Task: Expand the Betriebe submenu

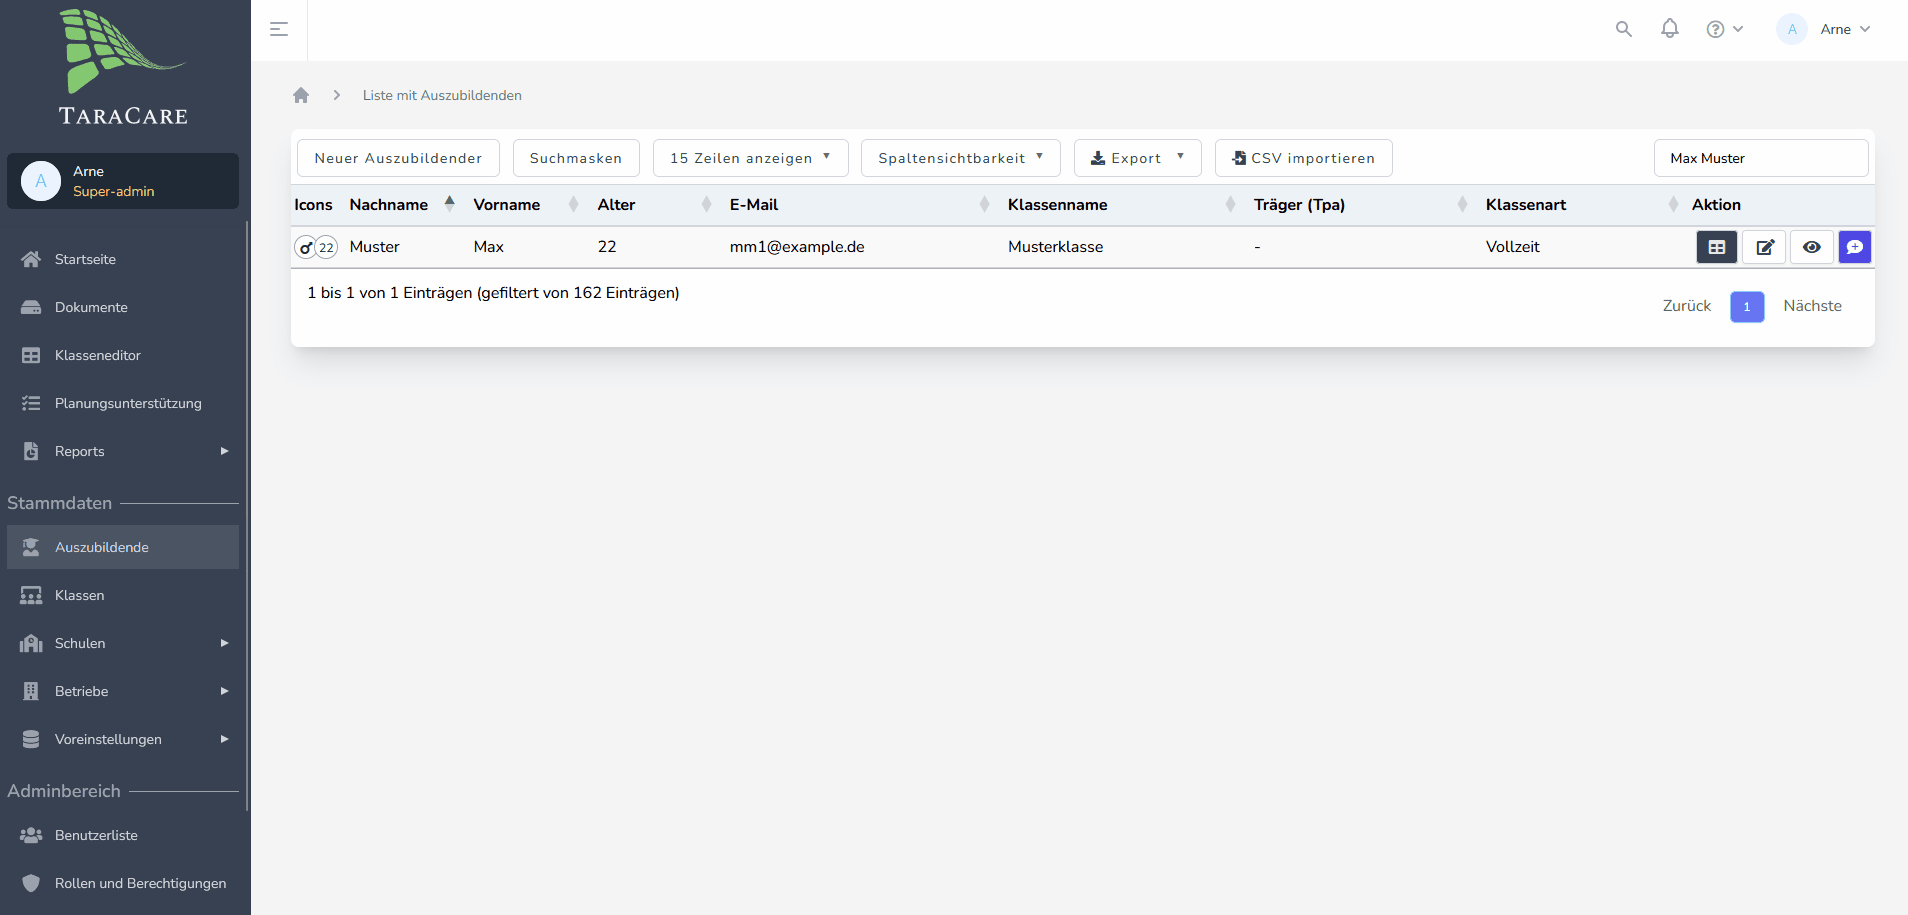Action: [x=123, y=691]
